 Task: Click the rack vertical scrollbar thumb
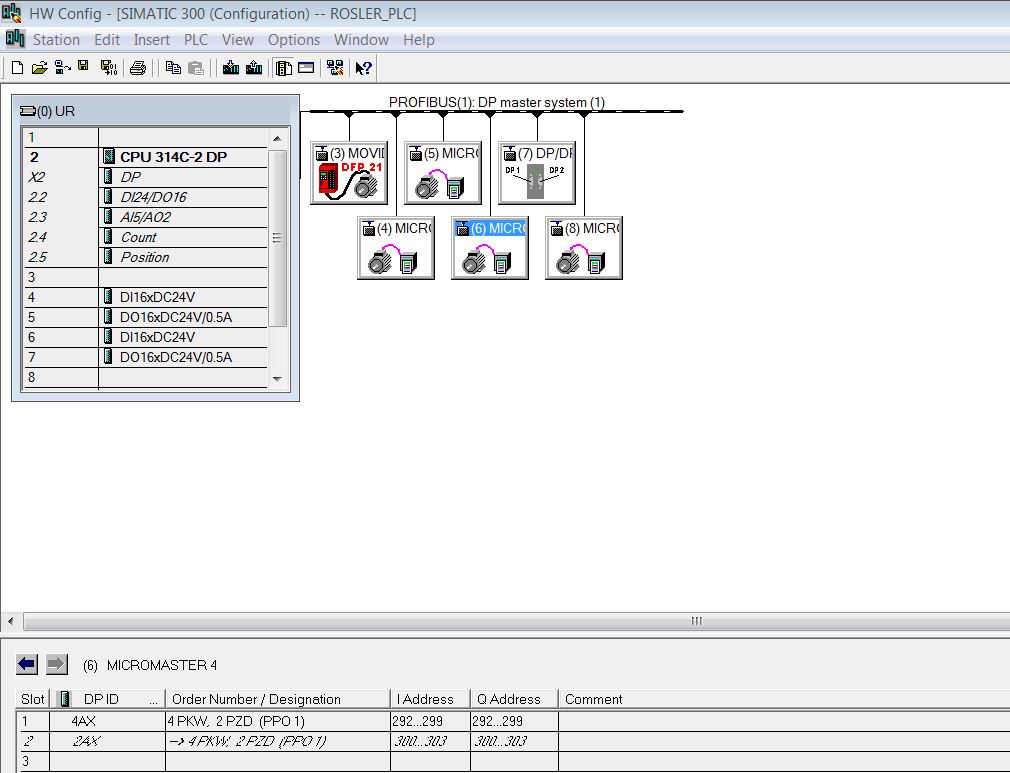pos(277,238)
